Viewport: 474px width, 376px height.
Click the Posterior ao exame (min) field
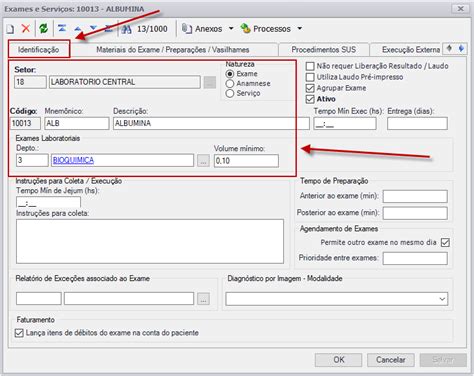tap(415, 213)
